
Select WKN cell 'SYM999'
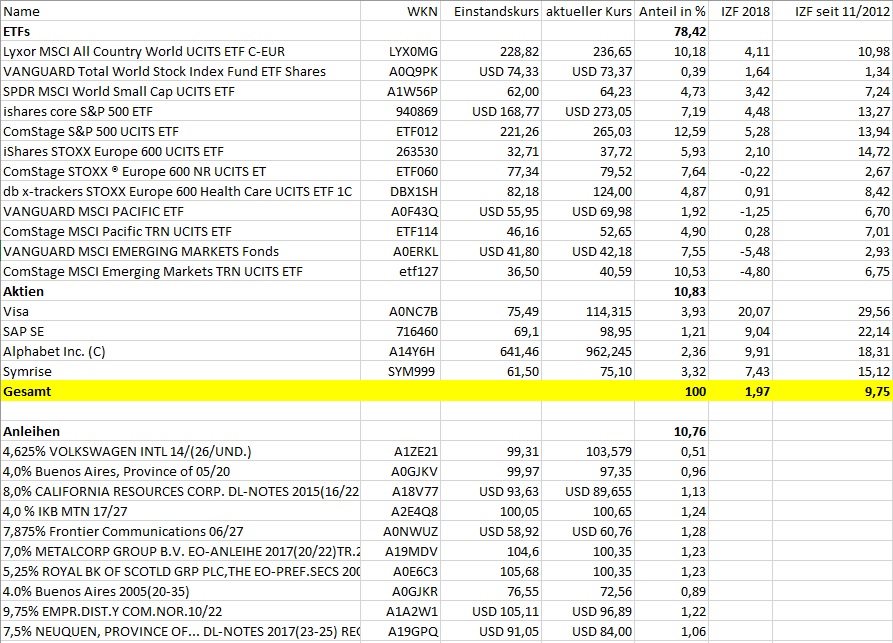[400, 371]
